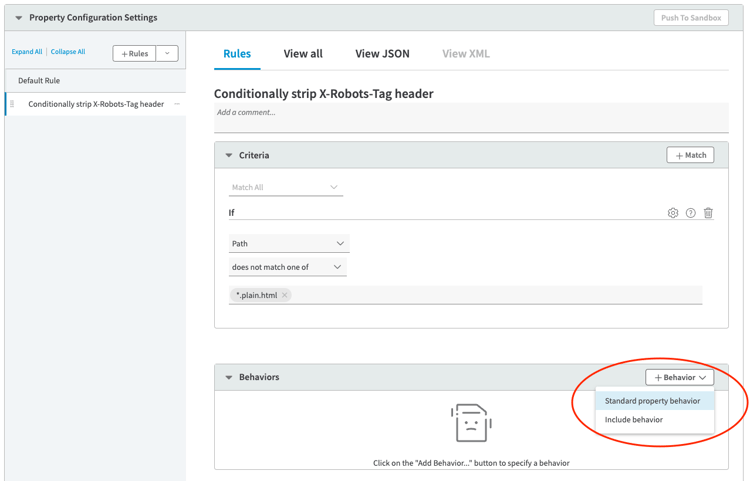This screenshot has height=481, width=750.
Task: Switch to the View all tab
Action: (x=303, y=54)
